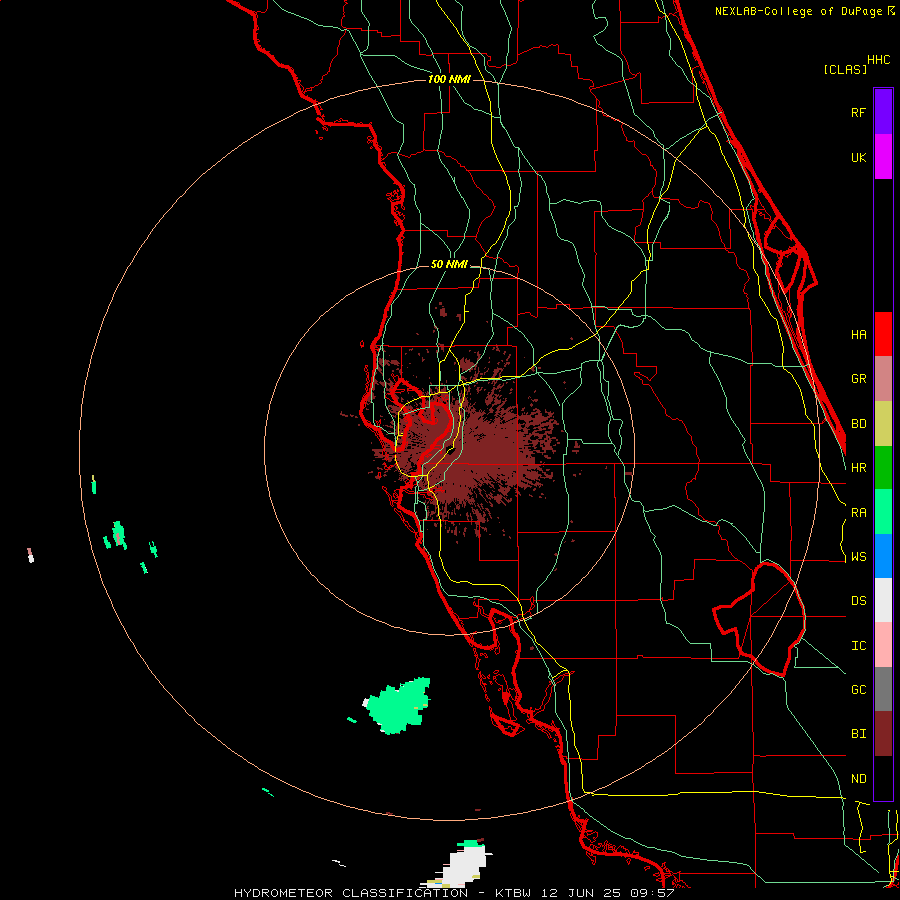Viewport: 900px width, 900px height.
Task: Click the blue WS wet snow swatch
Action: click(883, 556)
